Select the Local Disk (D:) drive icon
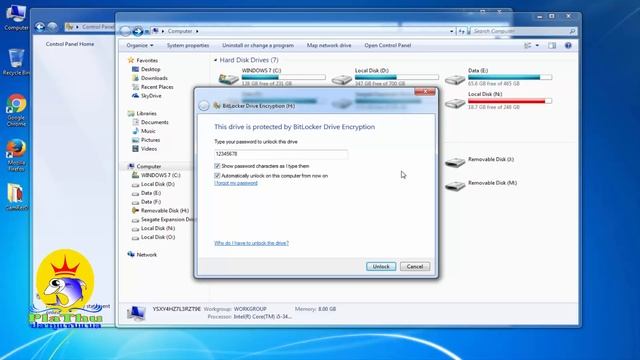The height and width of the screenshot is (360, 640). [x=342, y=80]
